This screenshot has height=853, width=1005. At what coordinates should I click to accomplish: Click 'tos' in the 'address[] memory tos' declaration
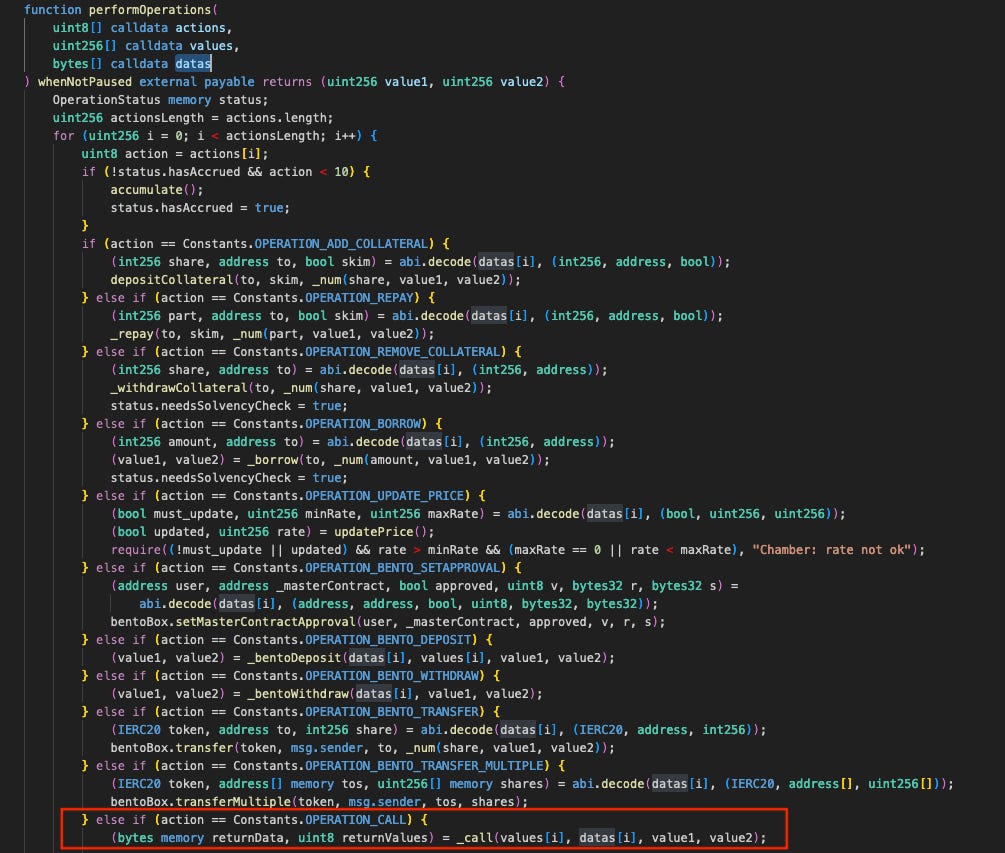click(x=352, y=783)
